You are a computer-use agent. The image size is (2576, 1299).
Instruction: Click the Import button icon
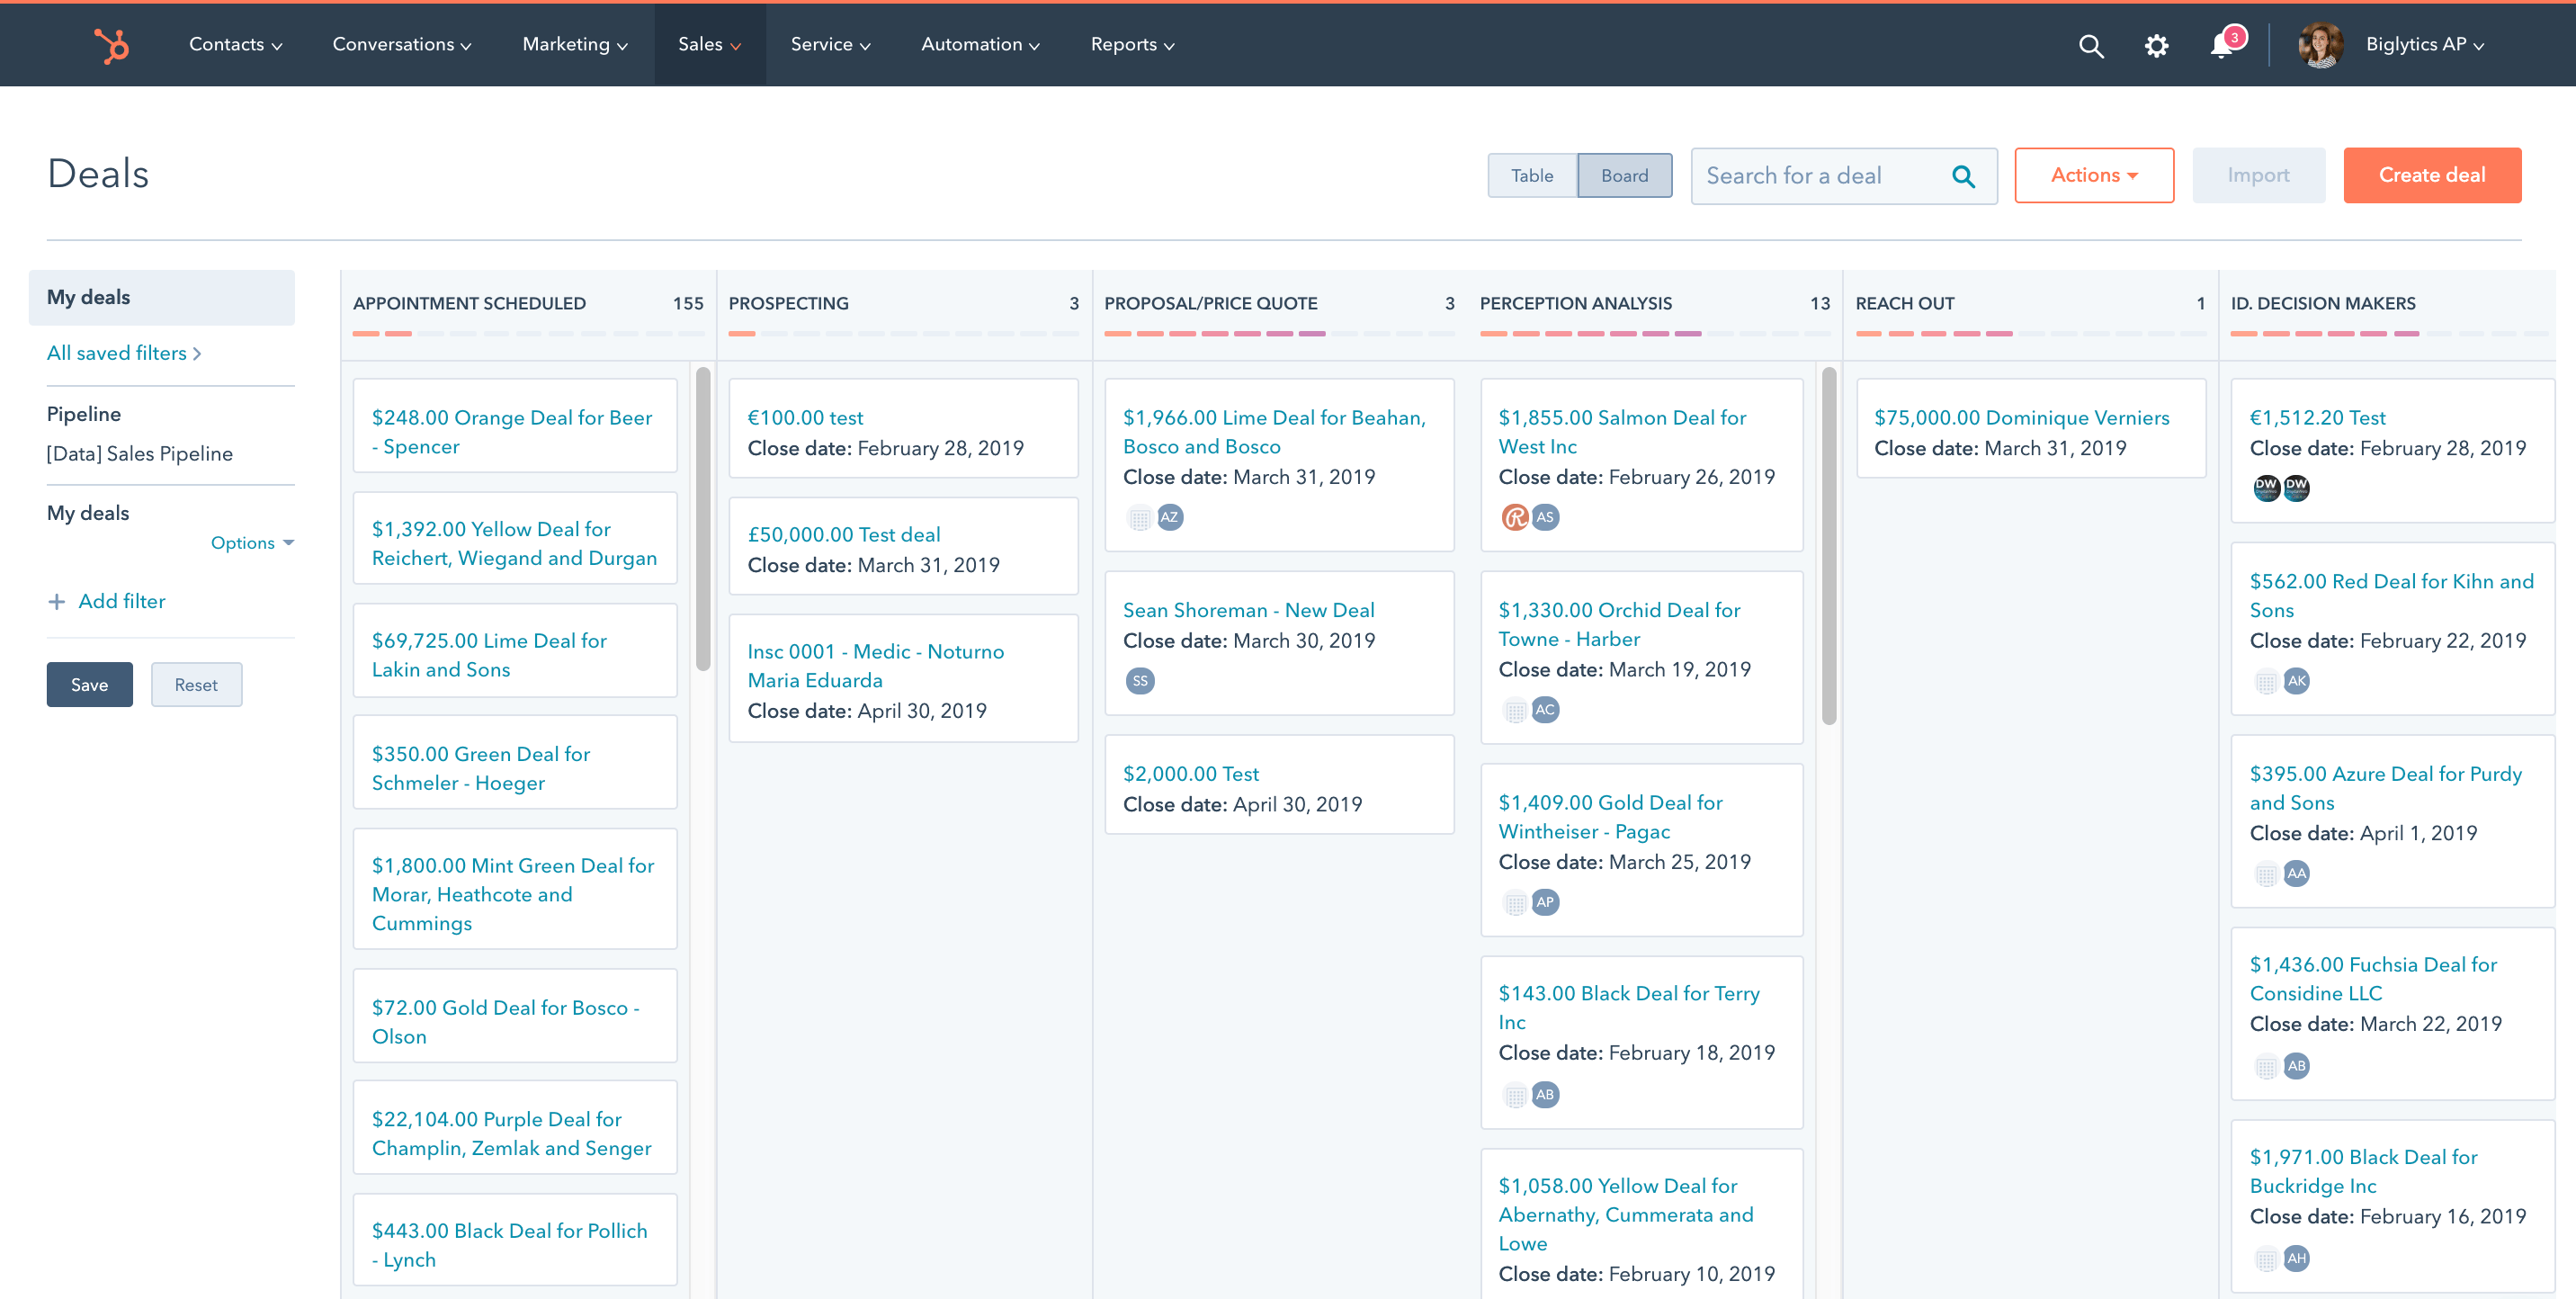(2258, 174)
